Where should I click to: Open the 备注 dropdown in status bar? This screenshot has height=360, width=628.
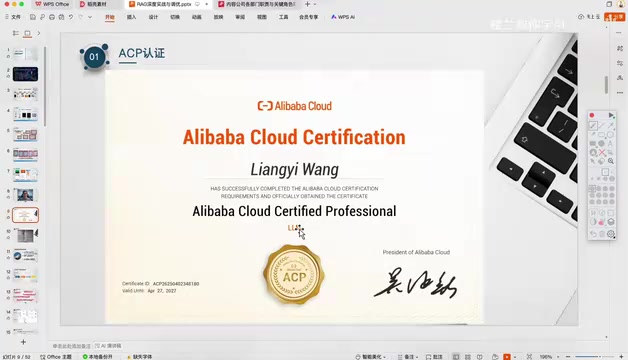pyautogui.click(x=408, y=356)
